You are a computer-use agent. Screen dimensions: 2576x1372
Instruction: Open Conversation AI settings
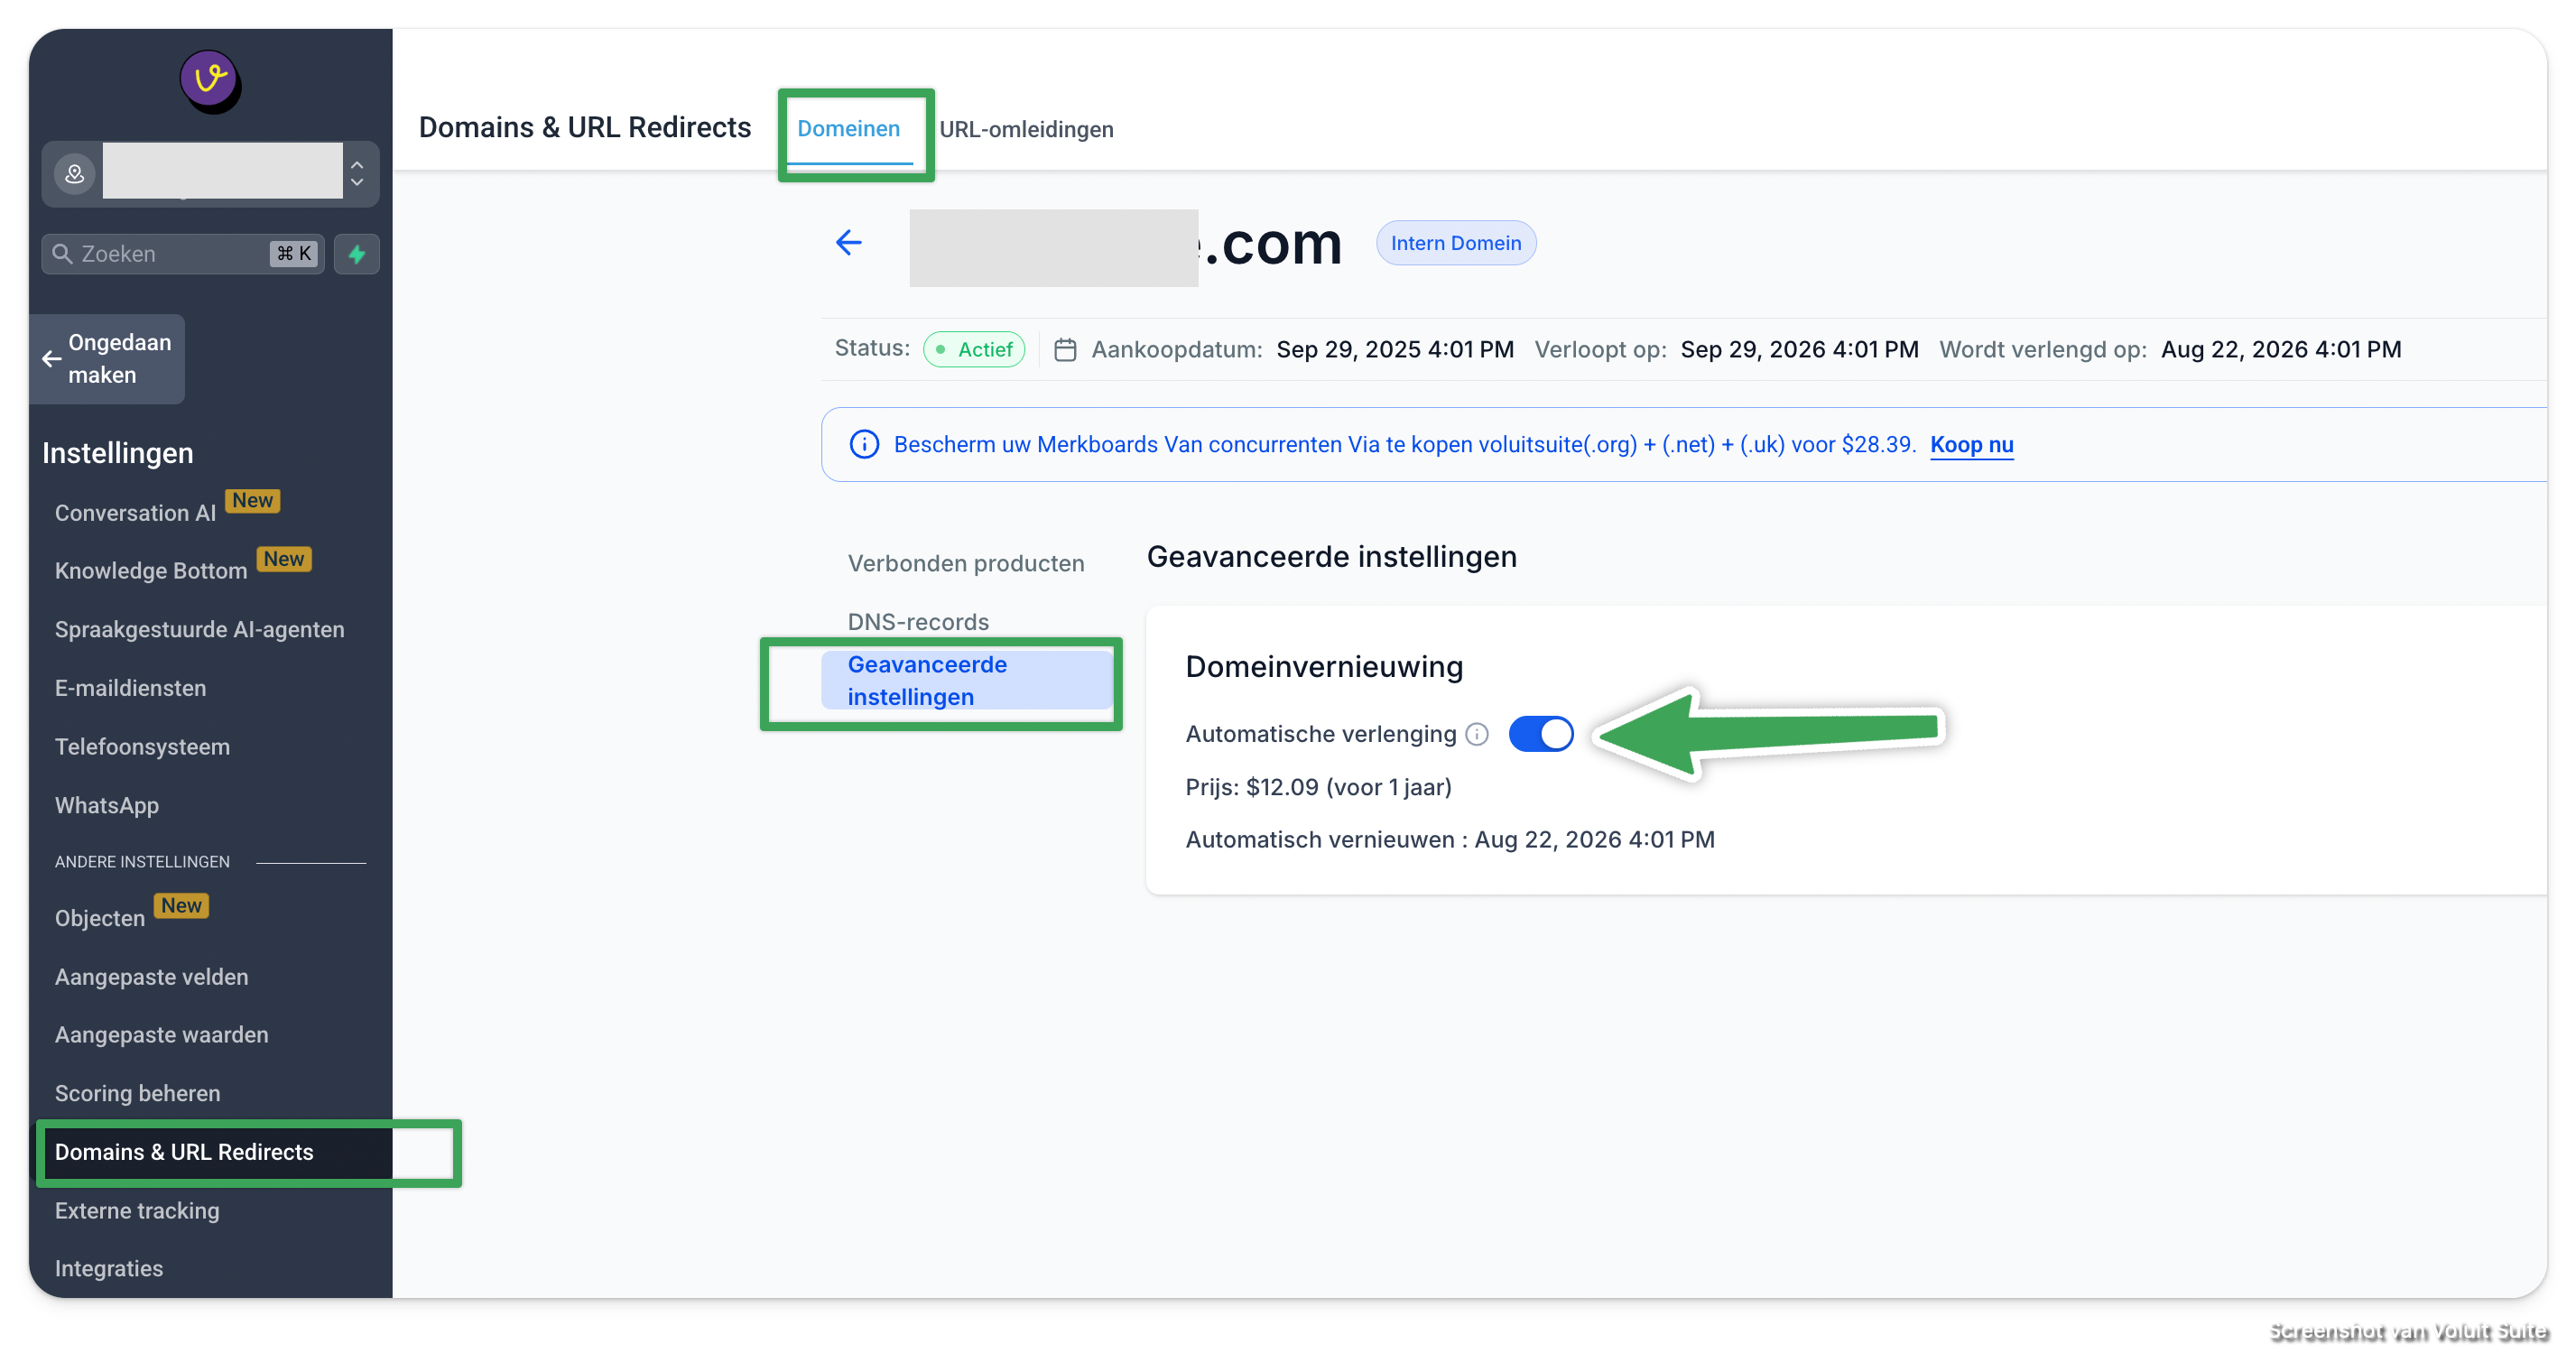135,513
